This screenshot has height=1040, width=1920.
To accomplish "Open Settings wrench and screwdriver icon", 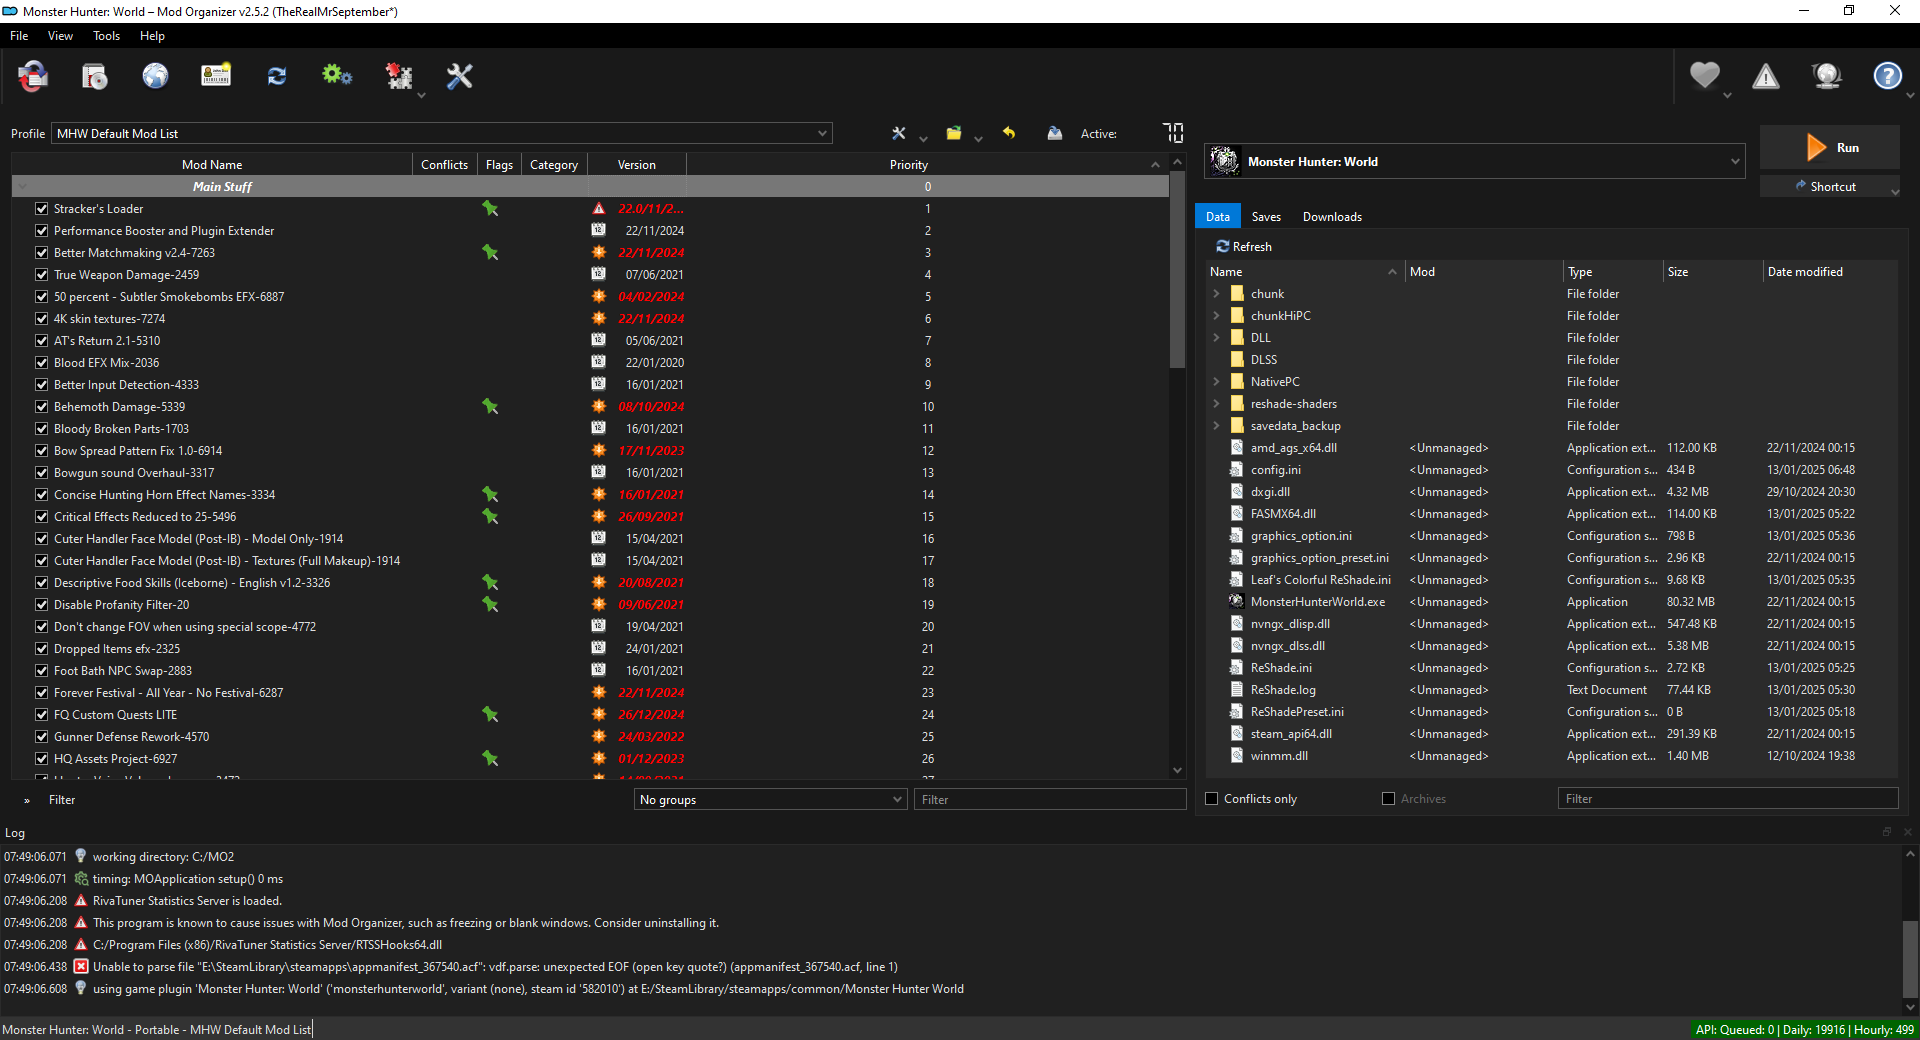I will [460, 76].
